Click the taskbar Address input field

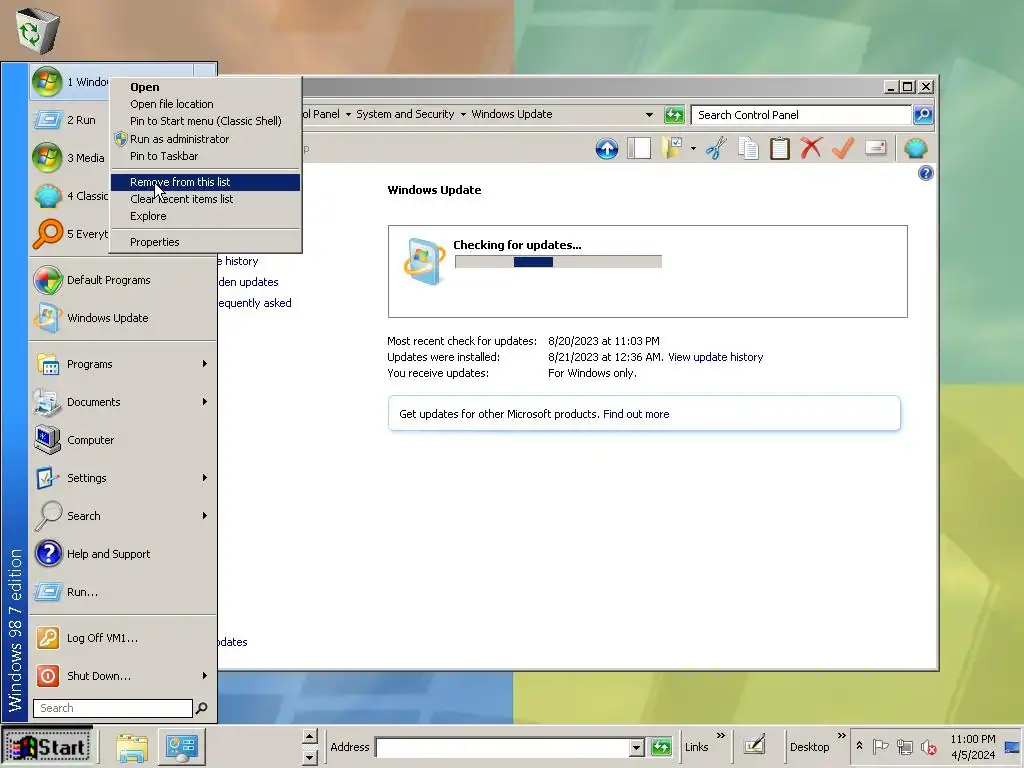click(x=503, y=747)
